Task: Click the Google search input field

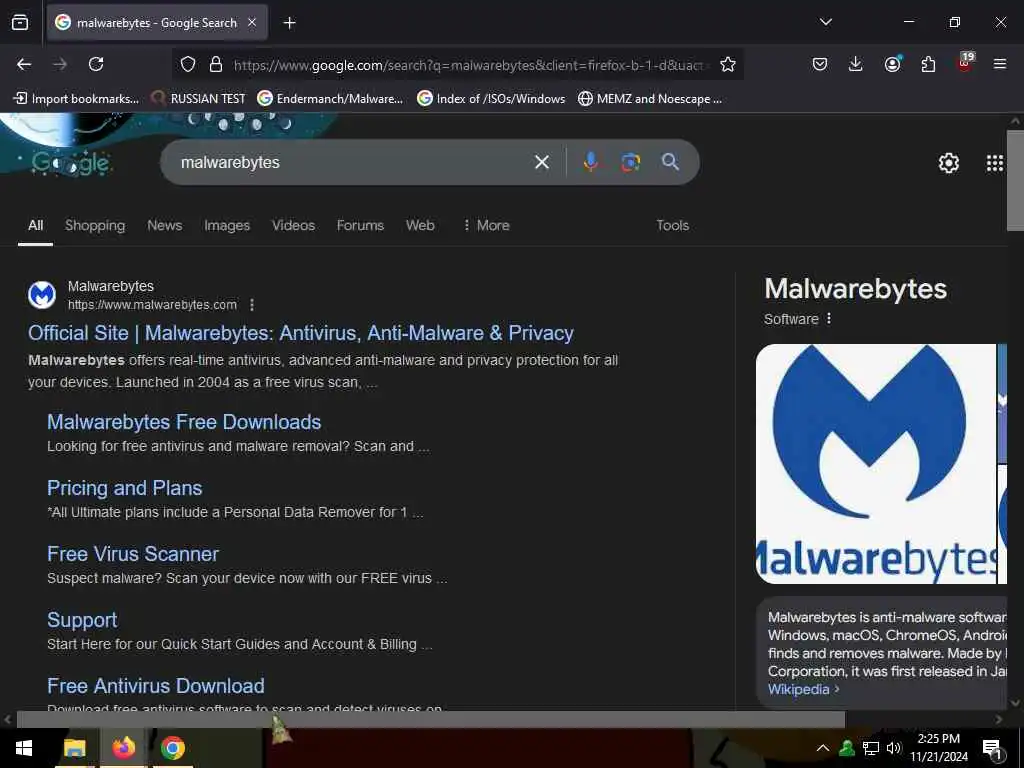Action: (x=353, y=162)
